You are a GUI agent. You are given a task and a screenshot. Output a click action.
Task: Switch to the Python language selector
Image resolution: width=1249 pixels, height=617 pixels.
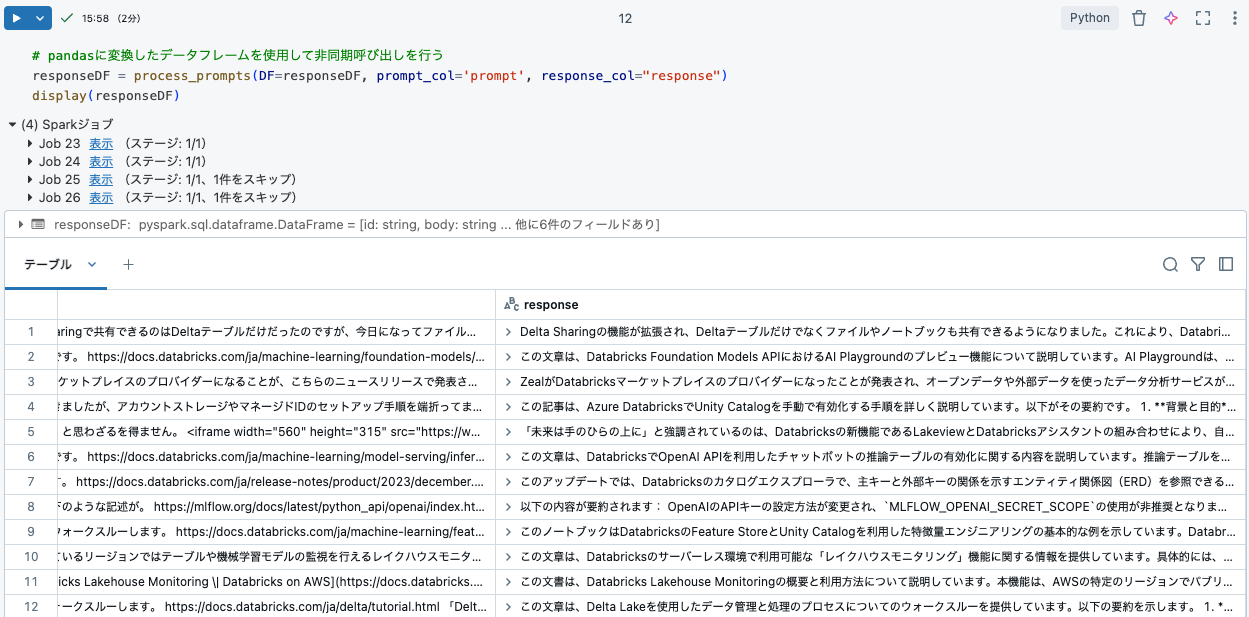coord(1089,17)
